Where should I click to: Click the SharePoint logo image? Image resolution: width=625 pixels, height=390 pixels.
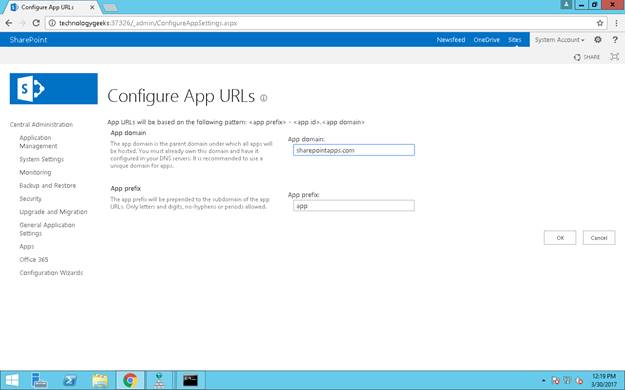click(53, 89)
